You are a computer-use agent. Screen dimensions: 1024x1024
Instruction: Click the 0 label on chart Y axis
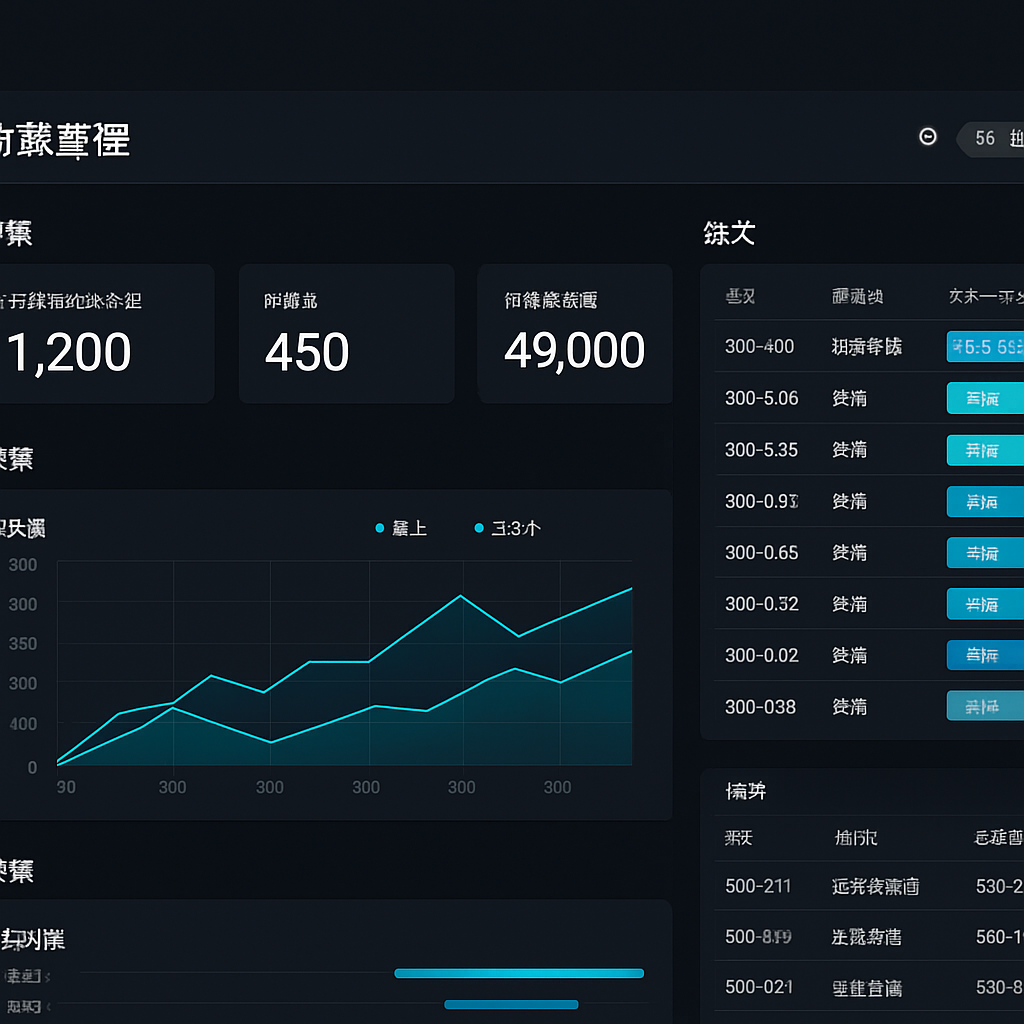pyautogui.click(x=32, y=767)
